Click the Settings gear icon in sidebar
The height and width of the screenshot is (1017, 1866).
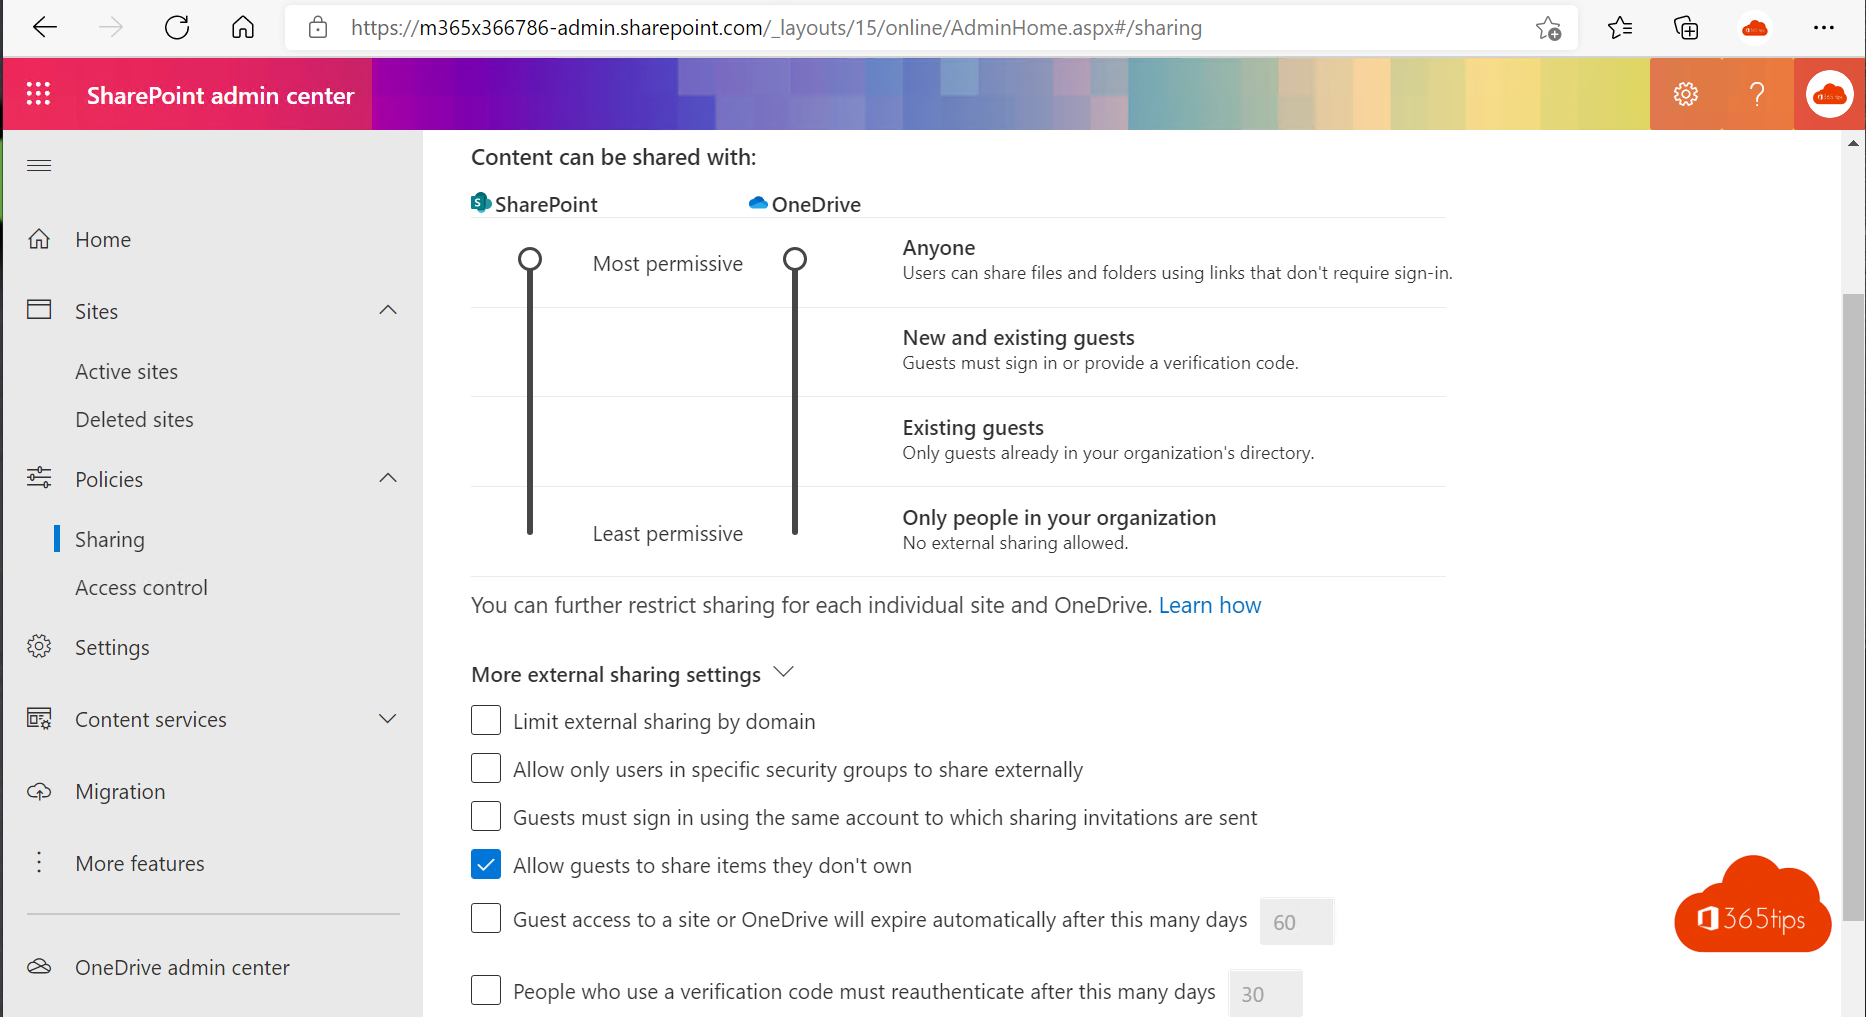39,646
